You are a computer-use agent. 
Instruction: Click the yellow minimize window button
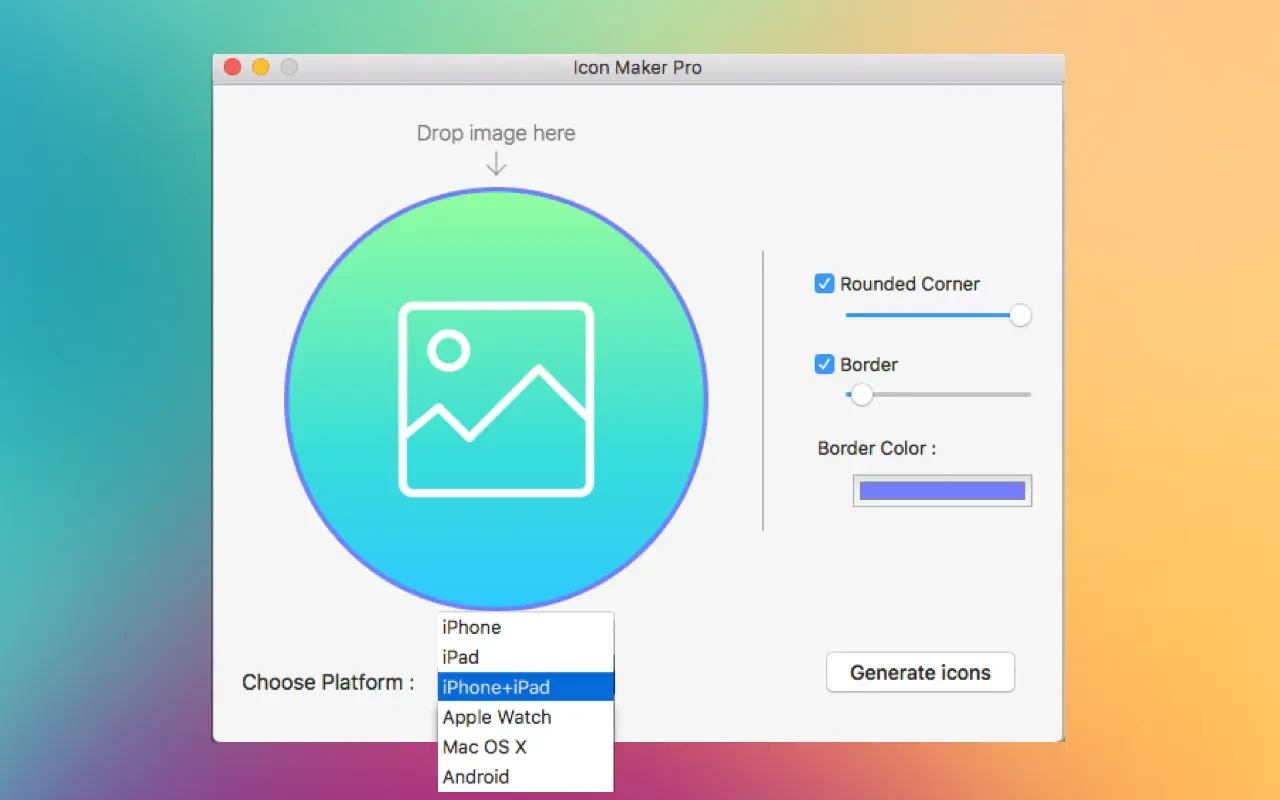click(260, 67)
